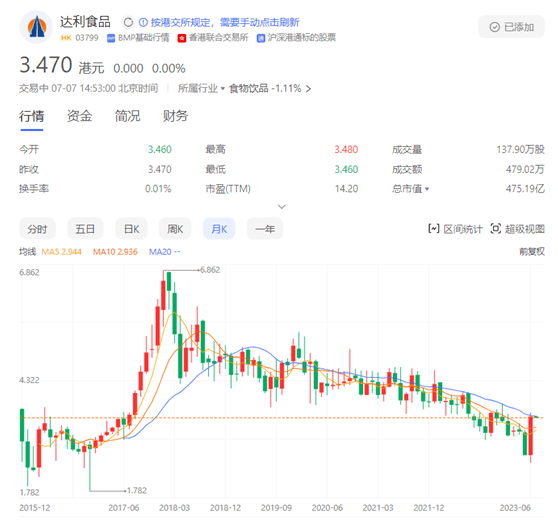Screen dimensions: 558x522
Task: Click the 2023-06 date axis label
Action: click(x=515, y=508)
